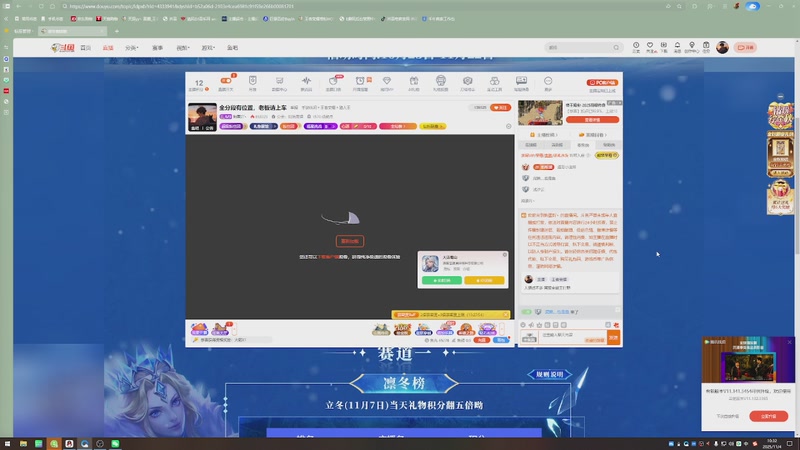Open the more ellipsis icon in streamer toolbar
This screenshot has width=800, height=450.
point(548,81)
